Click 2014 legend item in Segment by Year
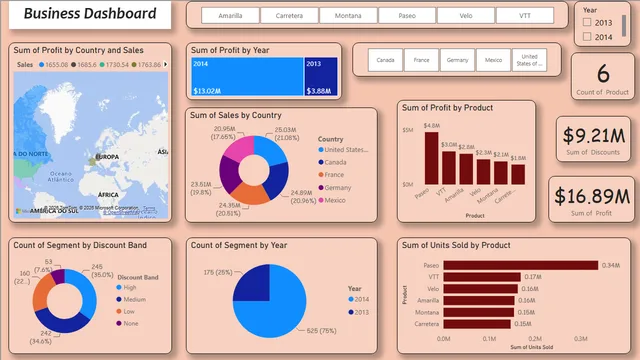 (x=358, y=299)
